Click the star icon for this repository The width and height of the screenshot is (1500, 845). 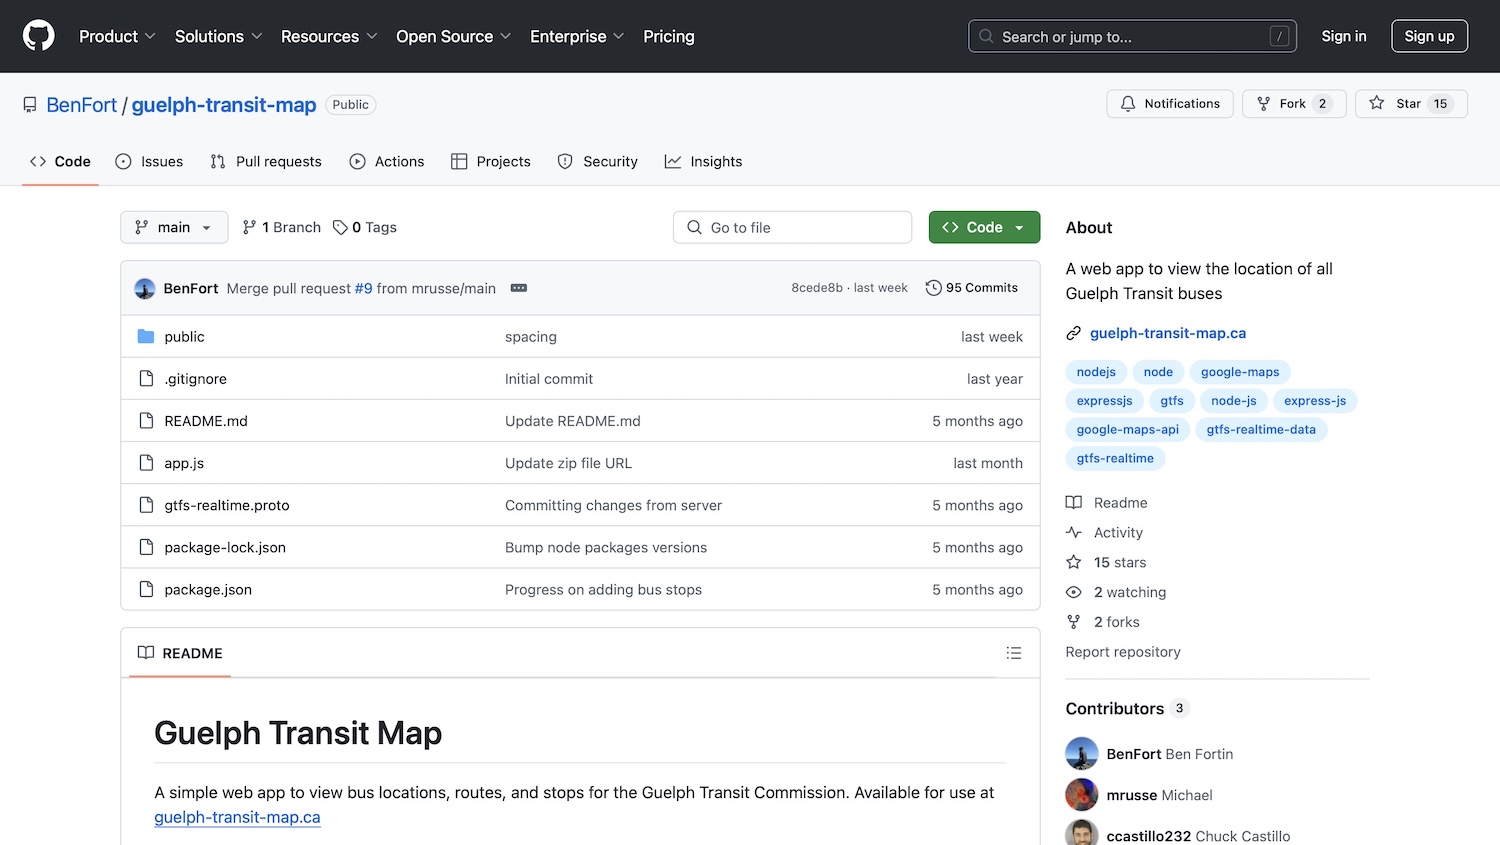pos(1377,104)
